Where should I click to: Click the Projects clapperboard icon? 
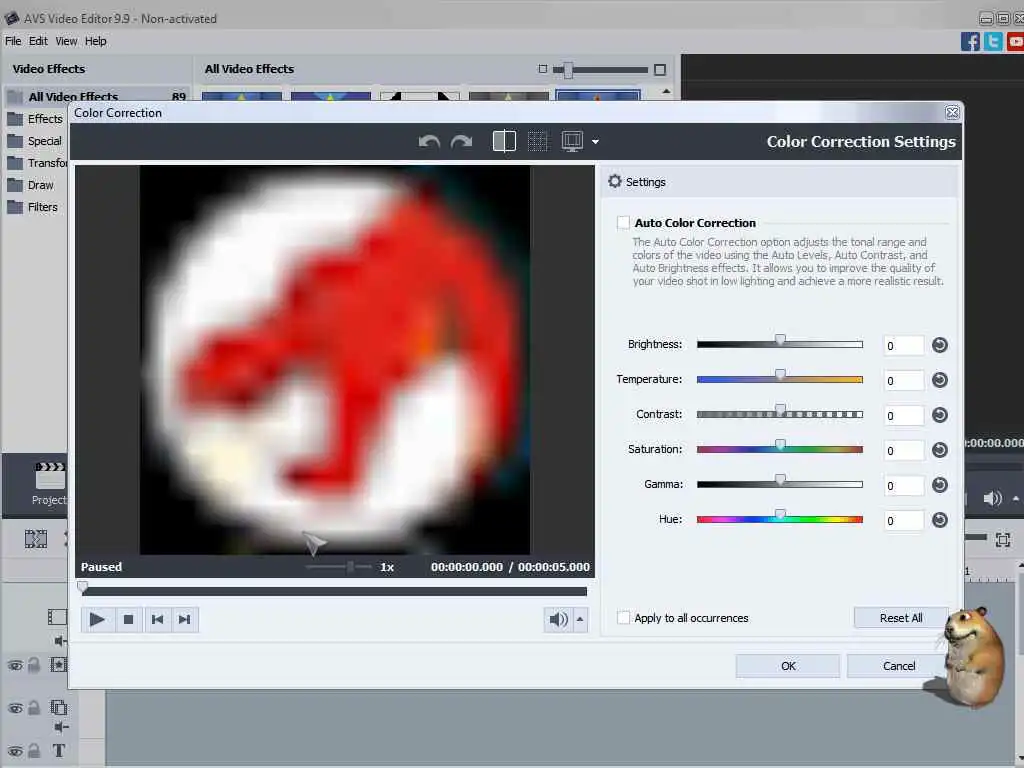(x=50, y=476)
